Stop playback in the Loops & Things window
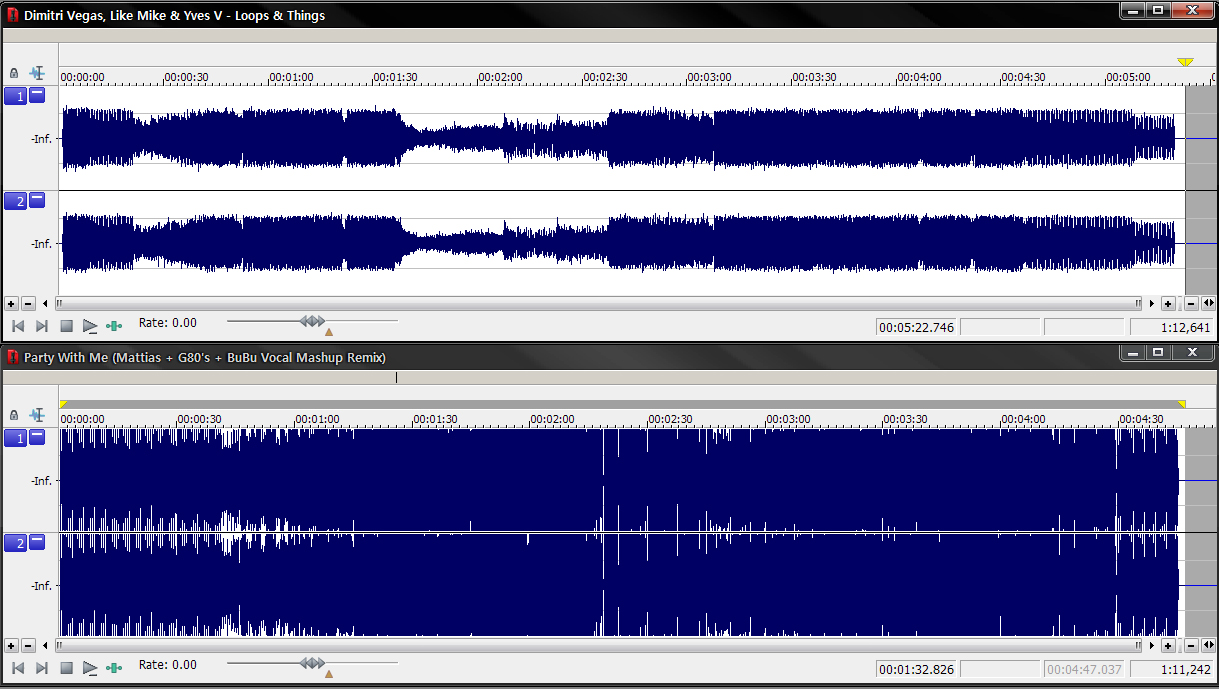The height and width of the screenshot is (689, 1219). click(x=66, y=326)
